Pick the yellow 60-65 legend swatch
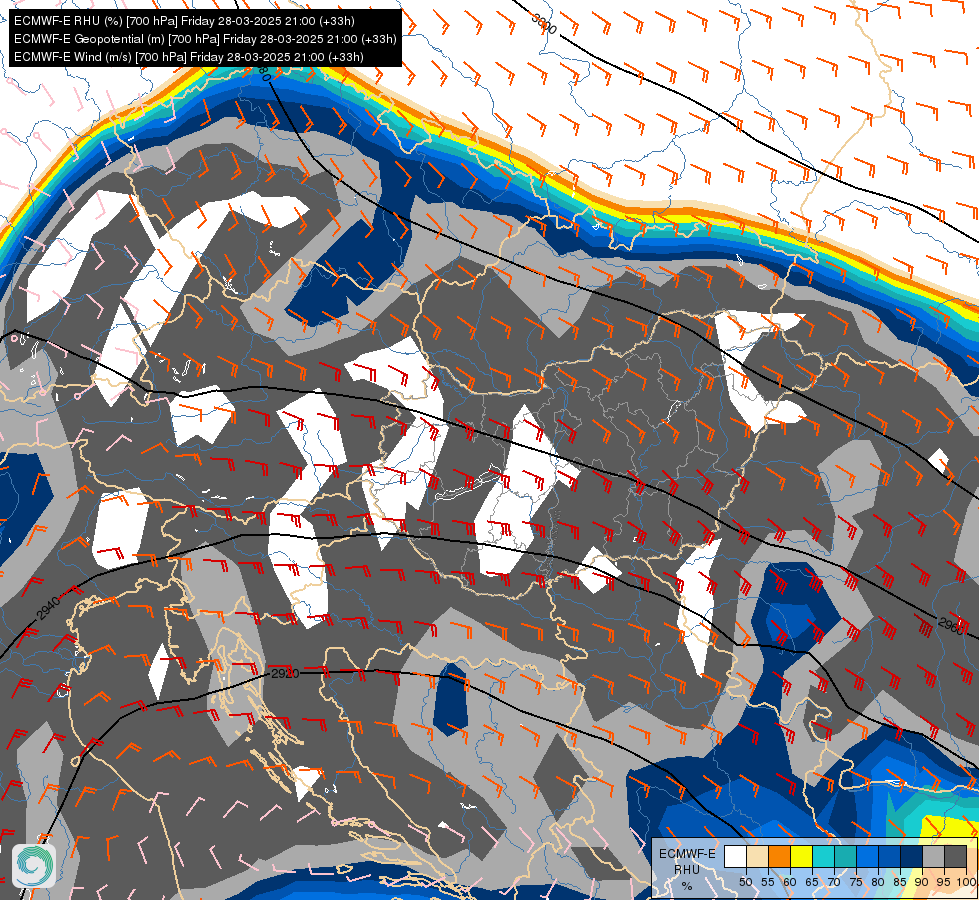Viewport: 979px width, 900px height. coord(801,856)
